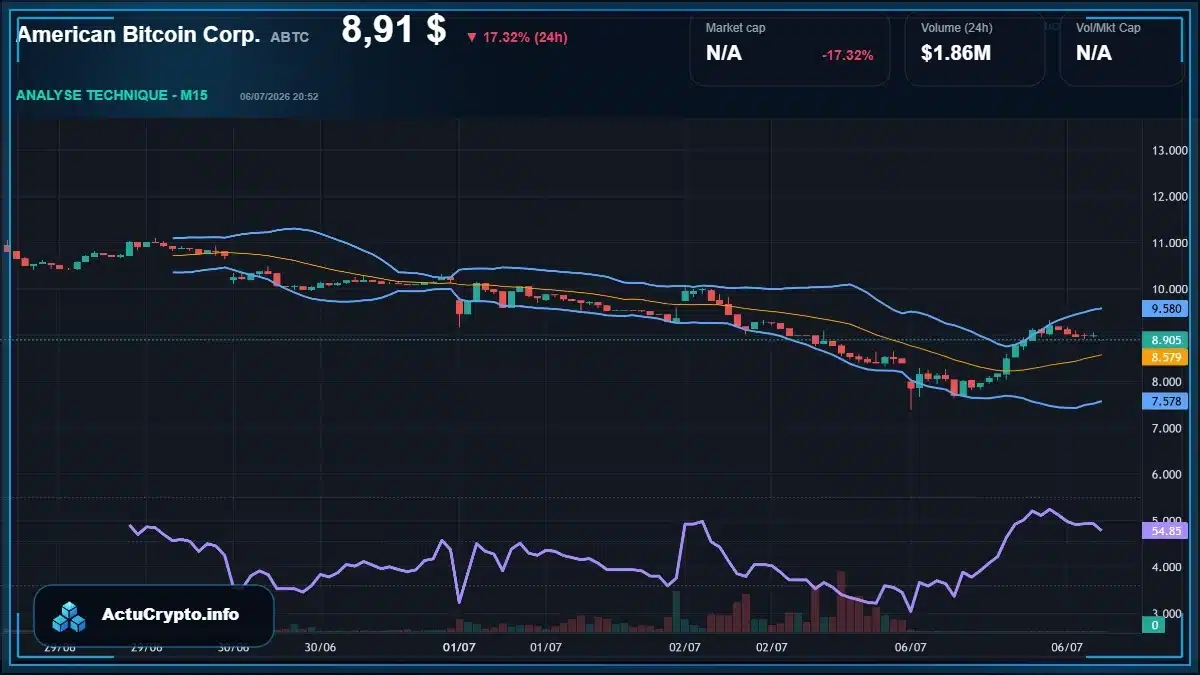Click the Market cap label
Image resolution: width=1200 pixels, height=675 pixels.
click(x=735, y=28)
